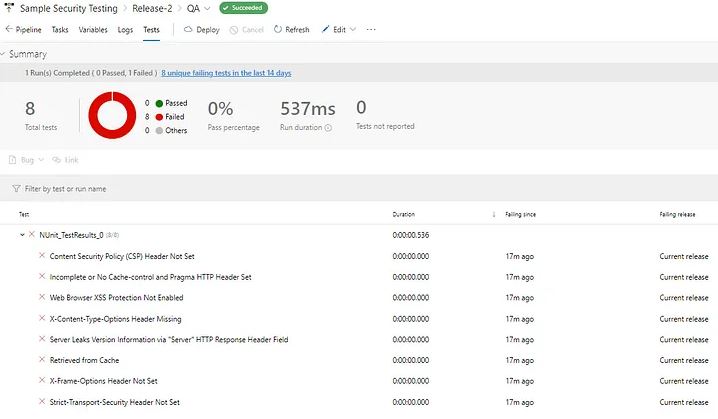Screen dimensions: 718x419
Task: Return to Pipeline view
Action: [x=28, y=30]
